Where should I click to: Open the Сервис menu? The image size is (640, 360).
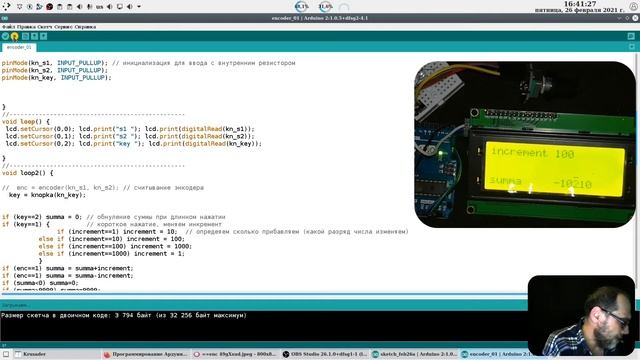pyautogui.click(x=63, y=27)
